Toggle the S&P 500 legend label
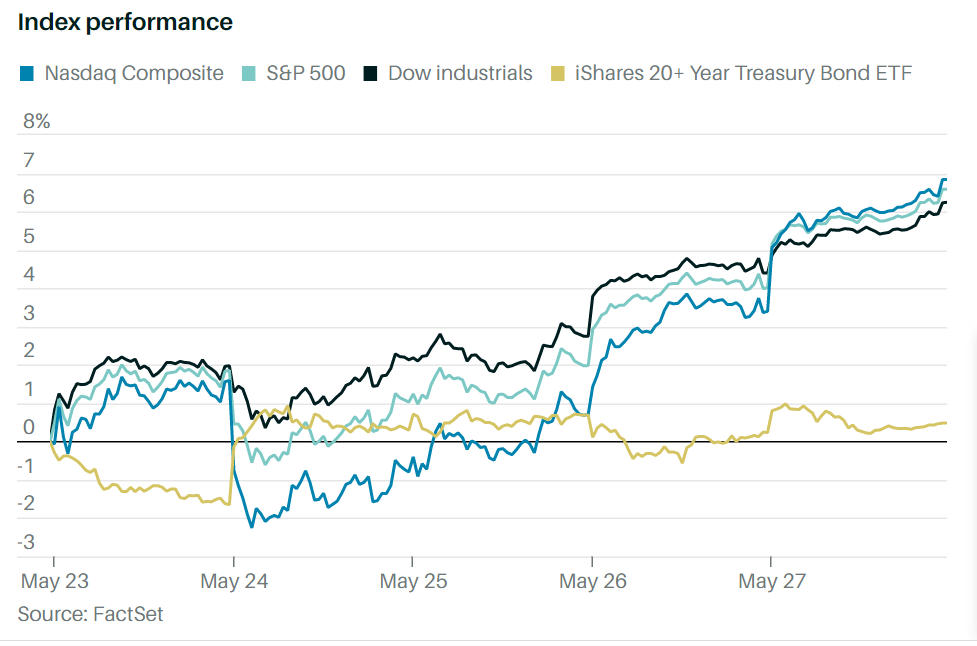Viewport: 977px width, 646px height. pyautogui.click(x=305, y=73)
